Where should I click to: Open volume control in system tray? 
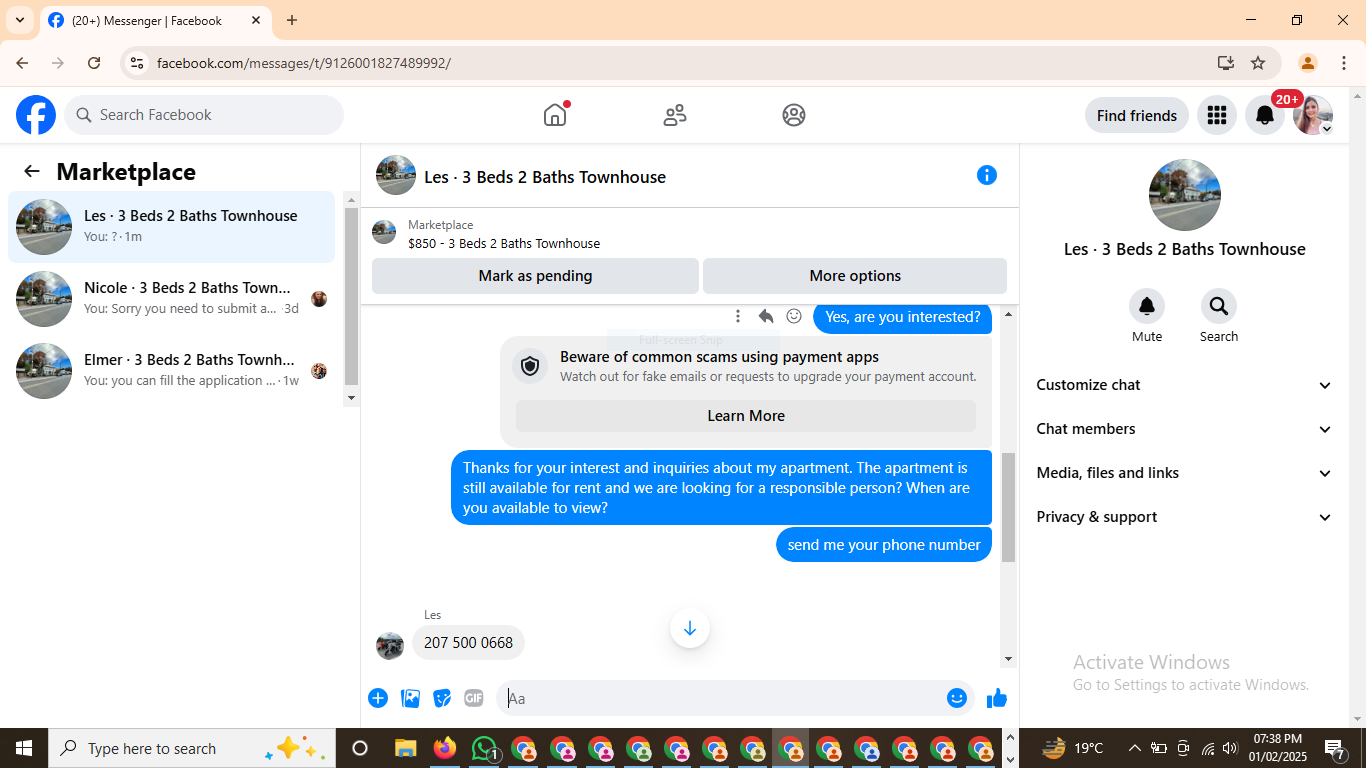pyautogui.click(x=1230, y=748)
